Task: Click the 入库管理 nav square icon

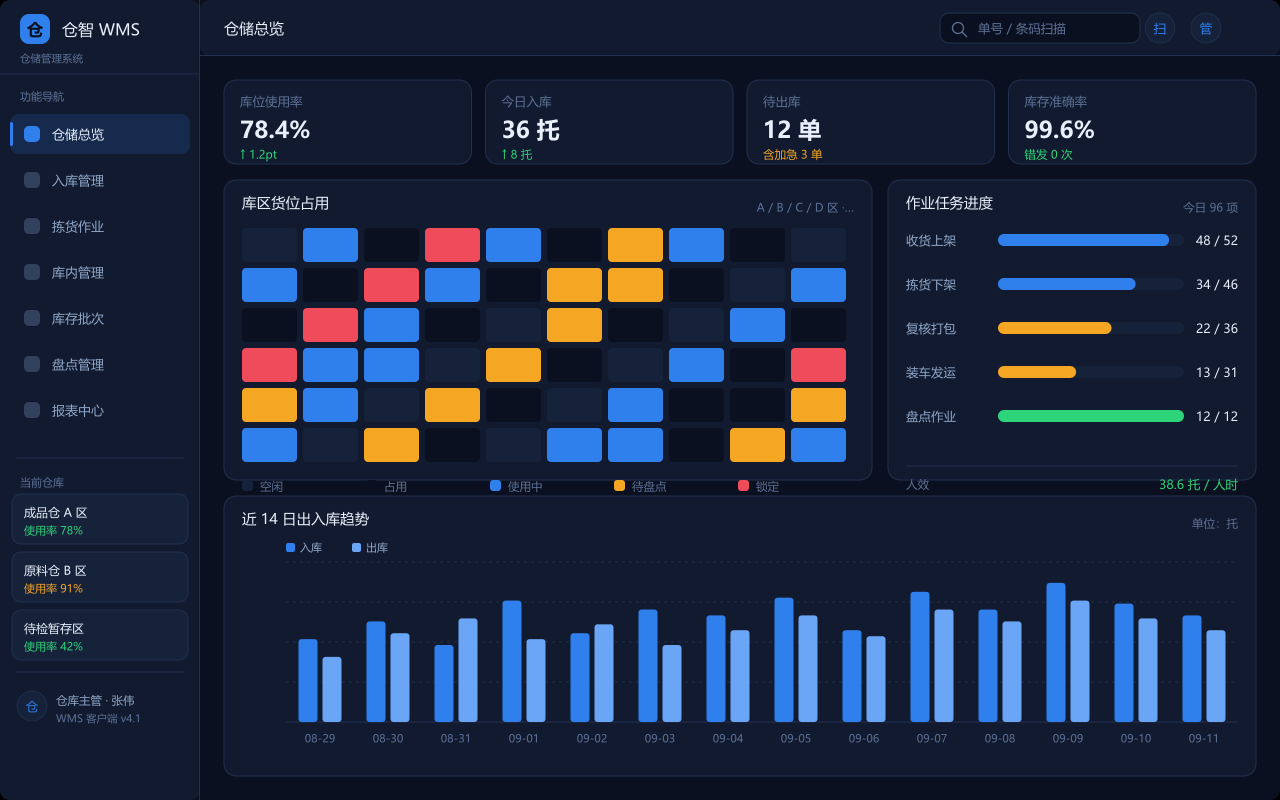Action: 32,180
